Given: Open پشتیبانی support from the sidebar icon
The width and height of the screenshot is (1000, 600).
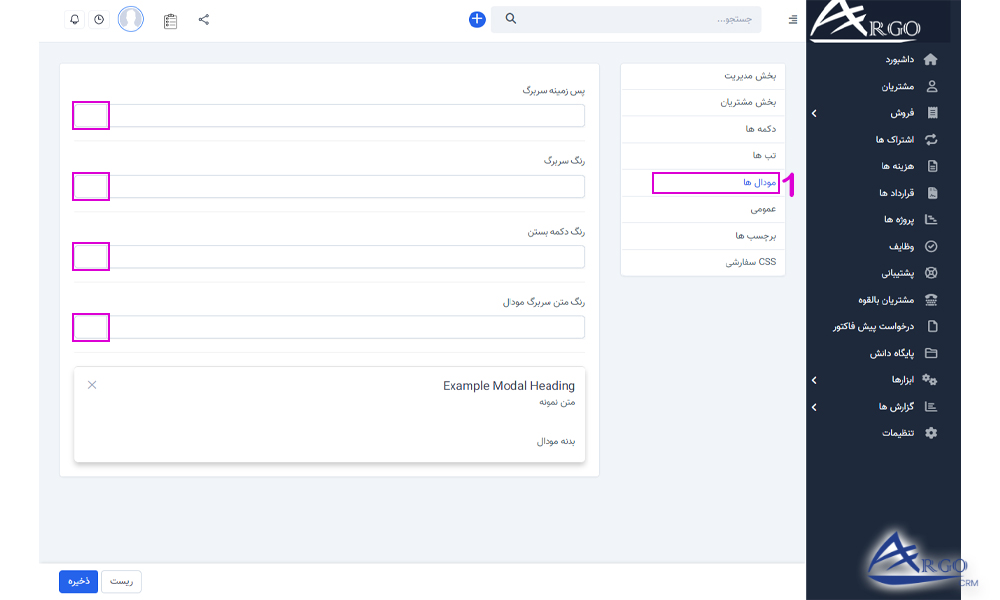Looking at the screenshot, I should click(x=931, y=273).
